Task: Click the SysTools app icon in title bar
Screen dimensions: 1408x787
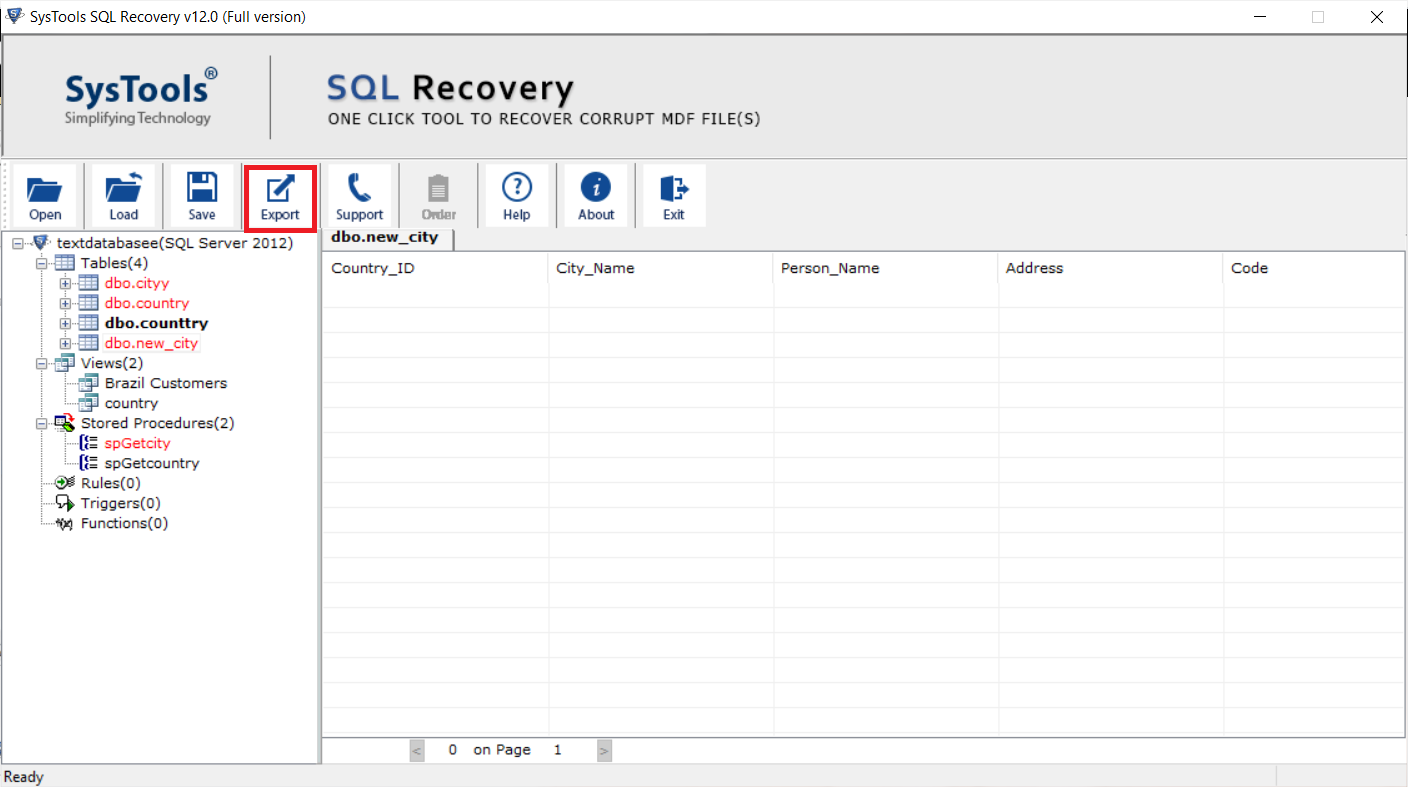Action: (14, 16)
